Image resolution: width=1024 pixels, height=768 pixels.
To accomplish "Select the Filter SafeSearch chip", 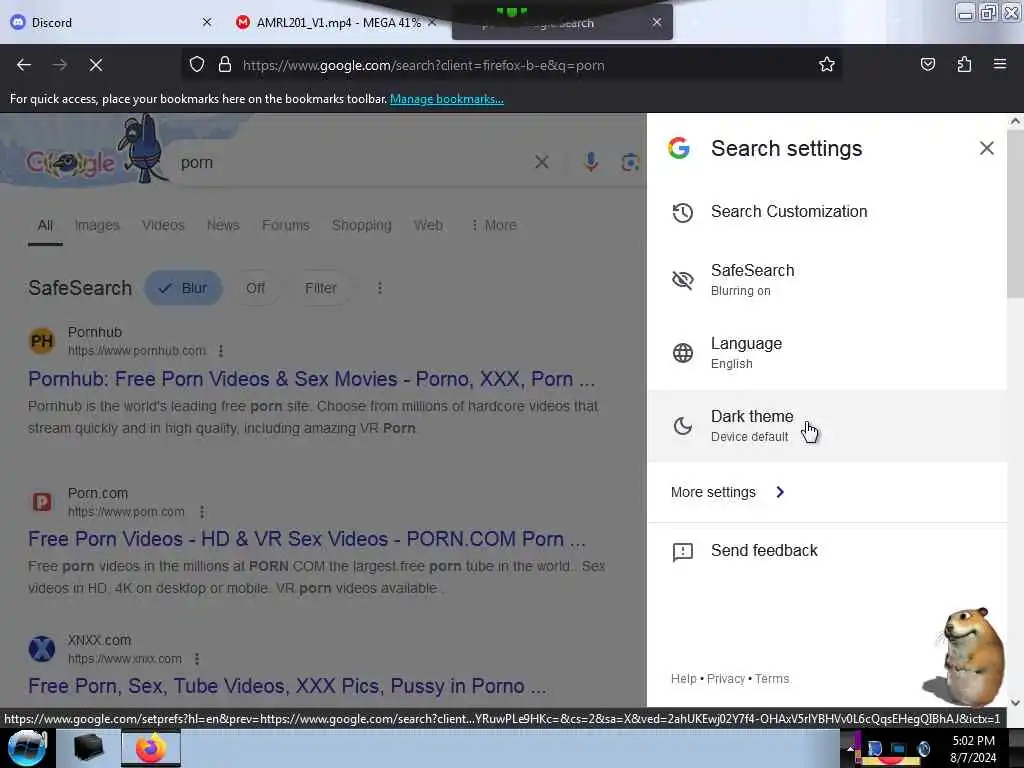I will (321, 288).
